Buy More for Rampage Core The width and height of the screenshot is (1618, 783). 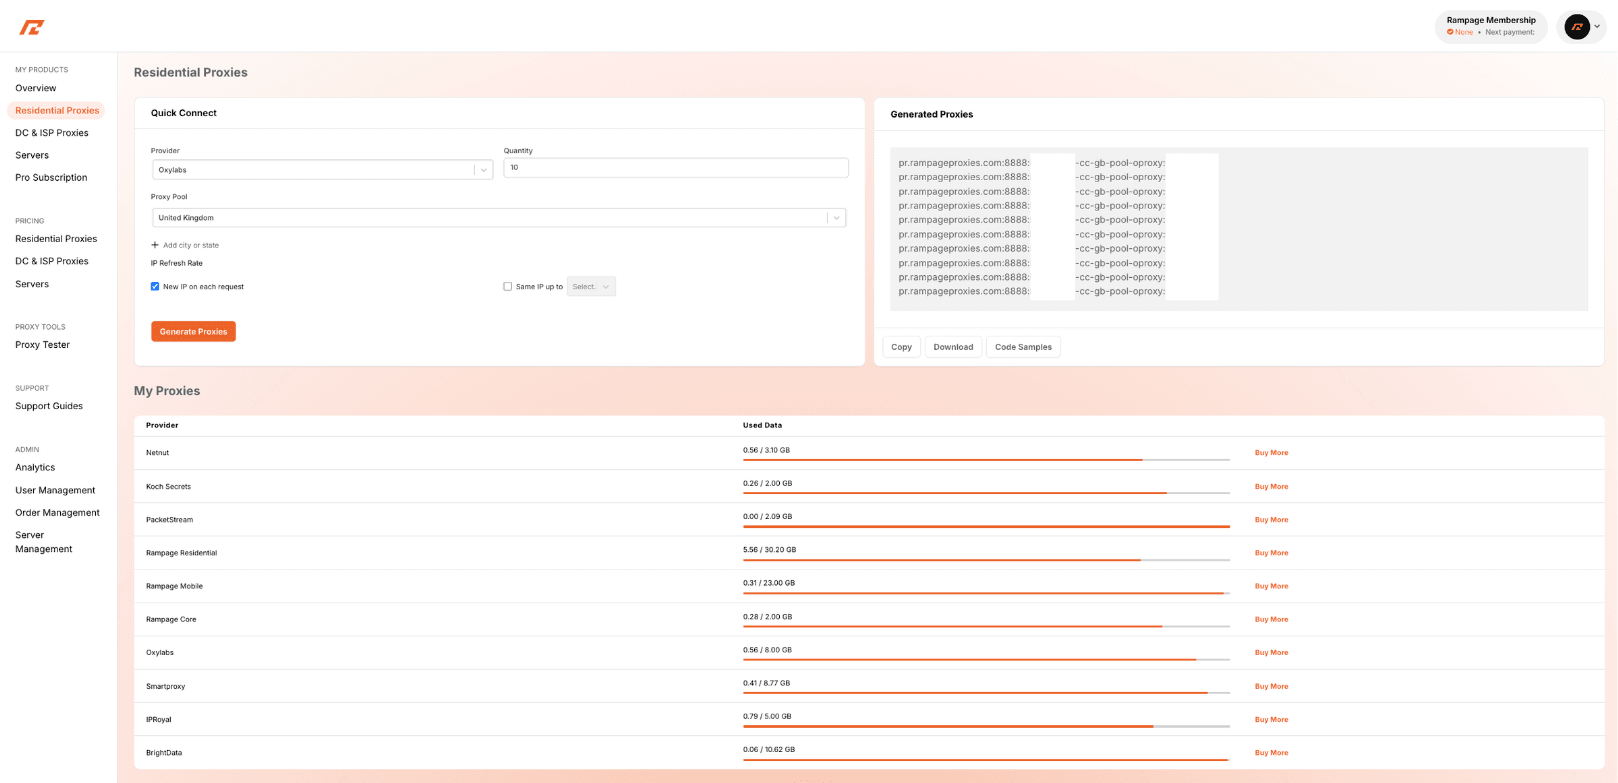tap(1271, 620)
